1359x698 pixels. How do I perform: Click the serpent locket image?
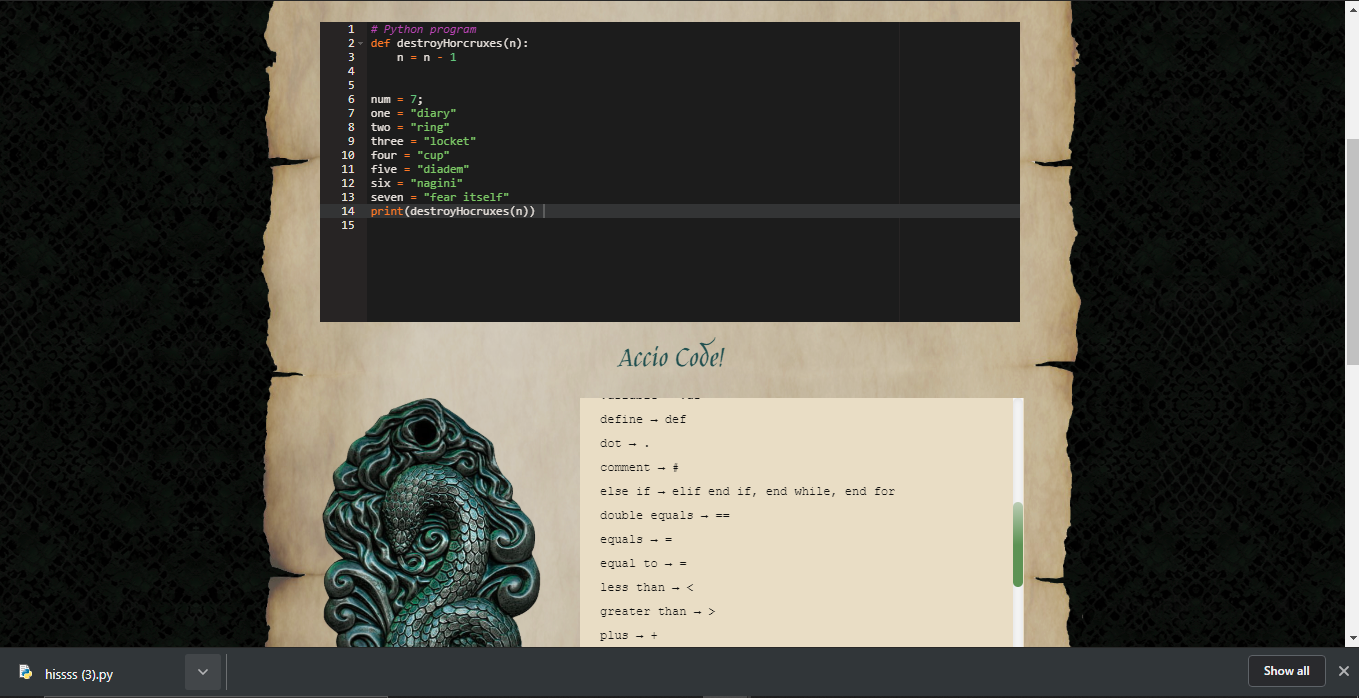tap(431, 523)
